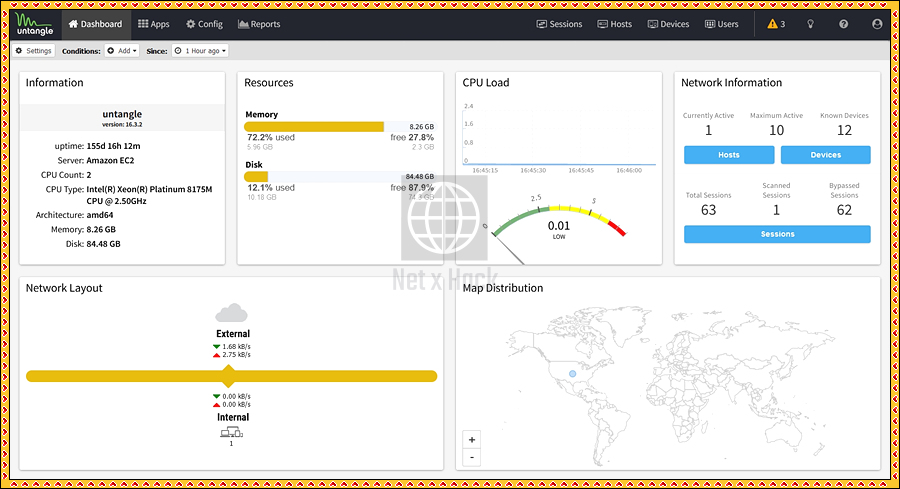The height and width of the screenshot is (489, 900).
Task: Open the Reports section
Action: click(x=259, y=24)
